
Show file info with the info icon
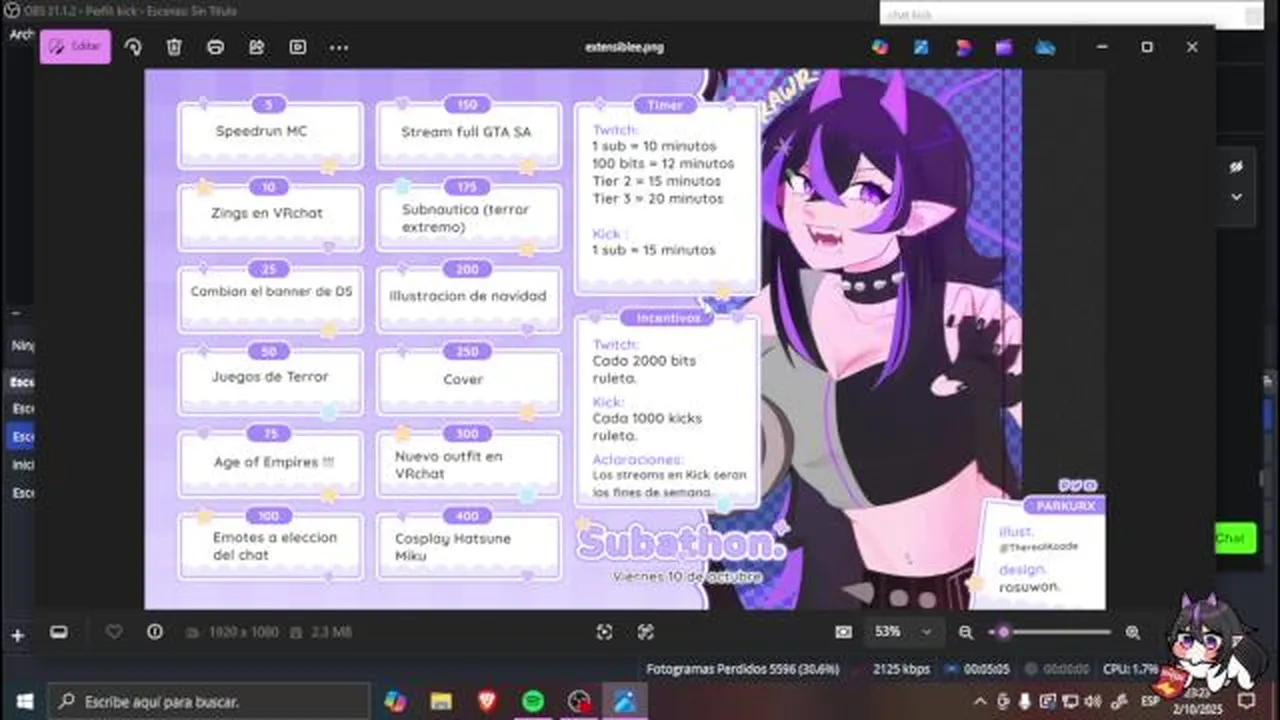point(155,632)
